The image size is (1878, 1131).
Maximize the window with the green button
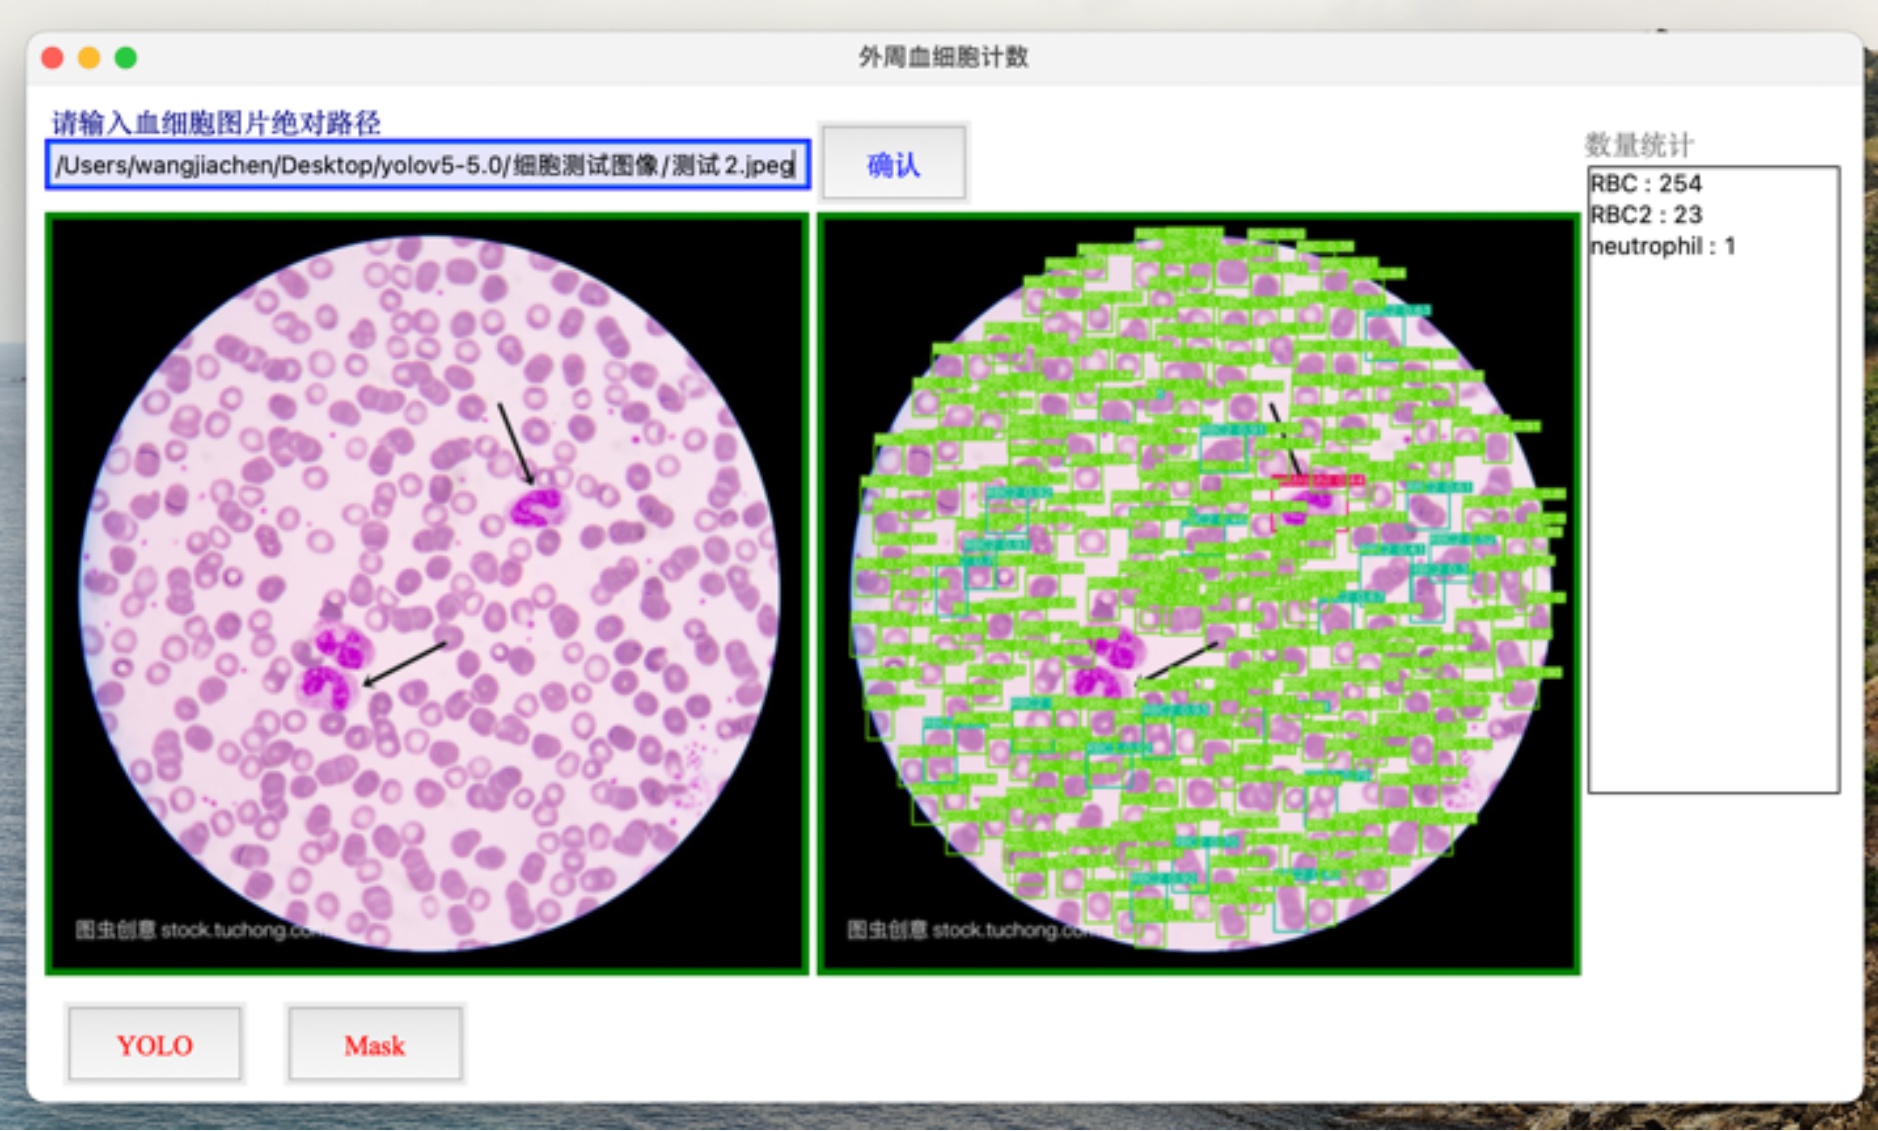pyautogui.click(x=126, y=58)
